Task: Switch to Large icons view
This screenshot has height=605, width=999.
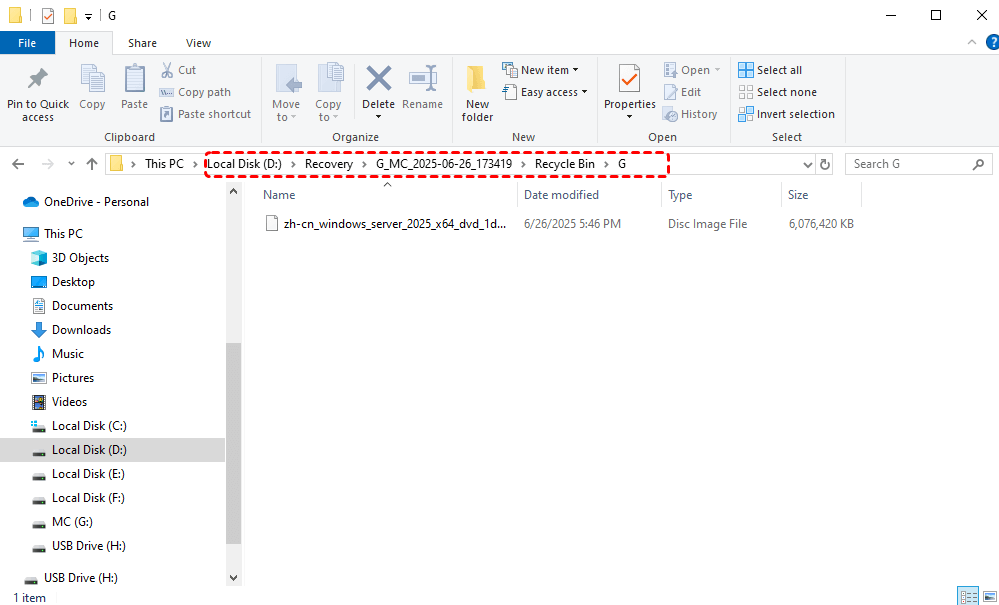Action: 990,597
